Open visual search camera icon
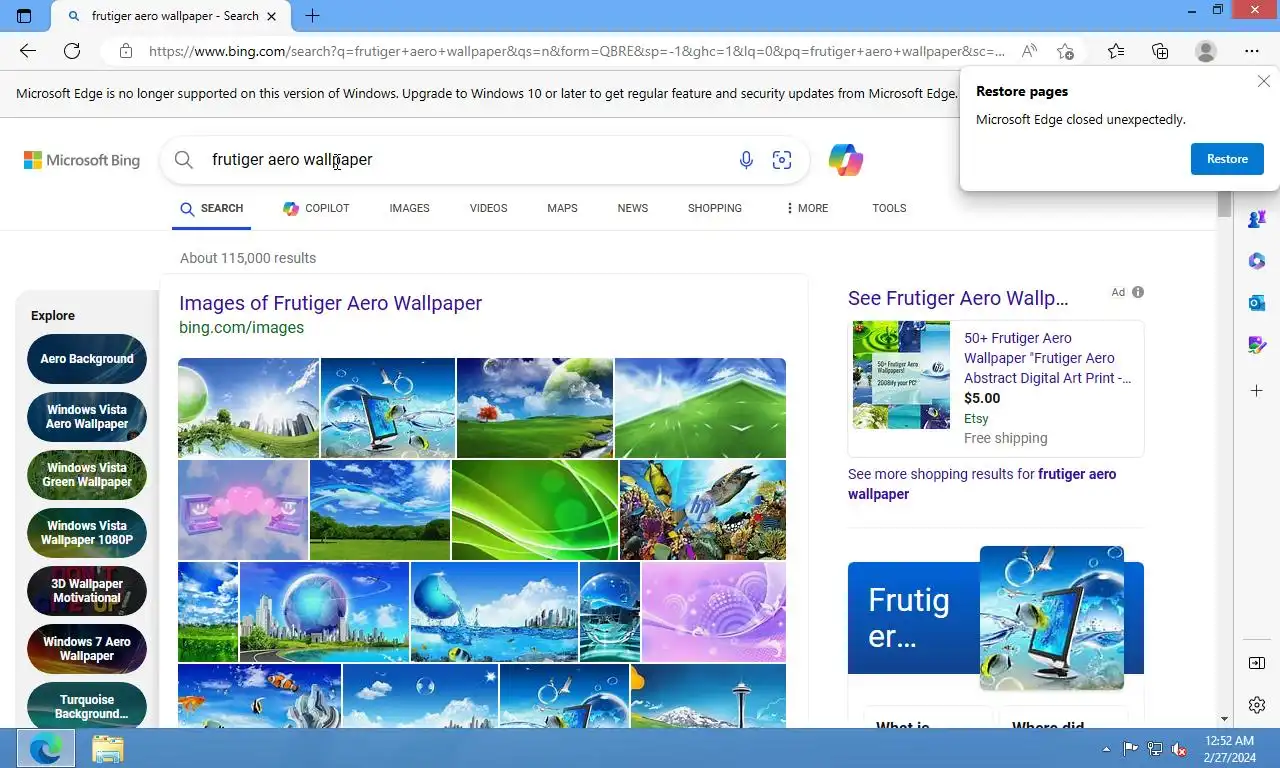The image size is (1280, 768). click(x=782, y=160)
